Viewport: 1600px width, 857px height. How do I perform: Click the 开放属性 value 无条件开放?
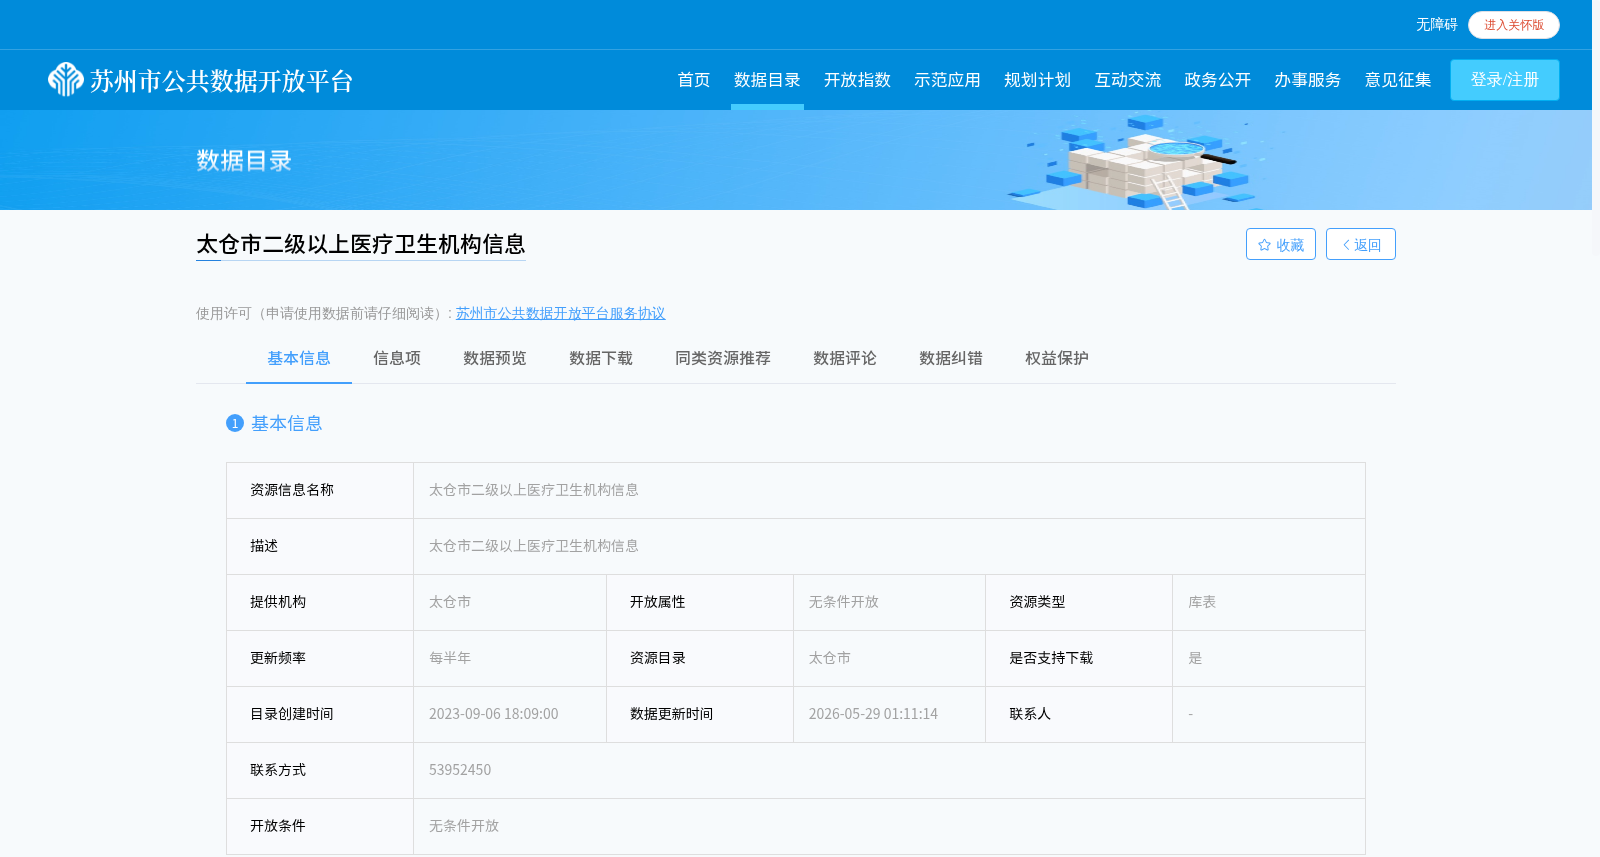click(844, 602)
